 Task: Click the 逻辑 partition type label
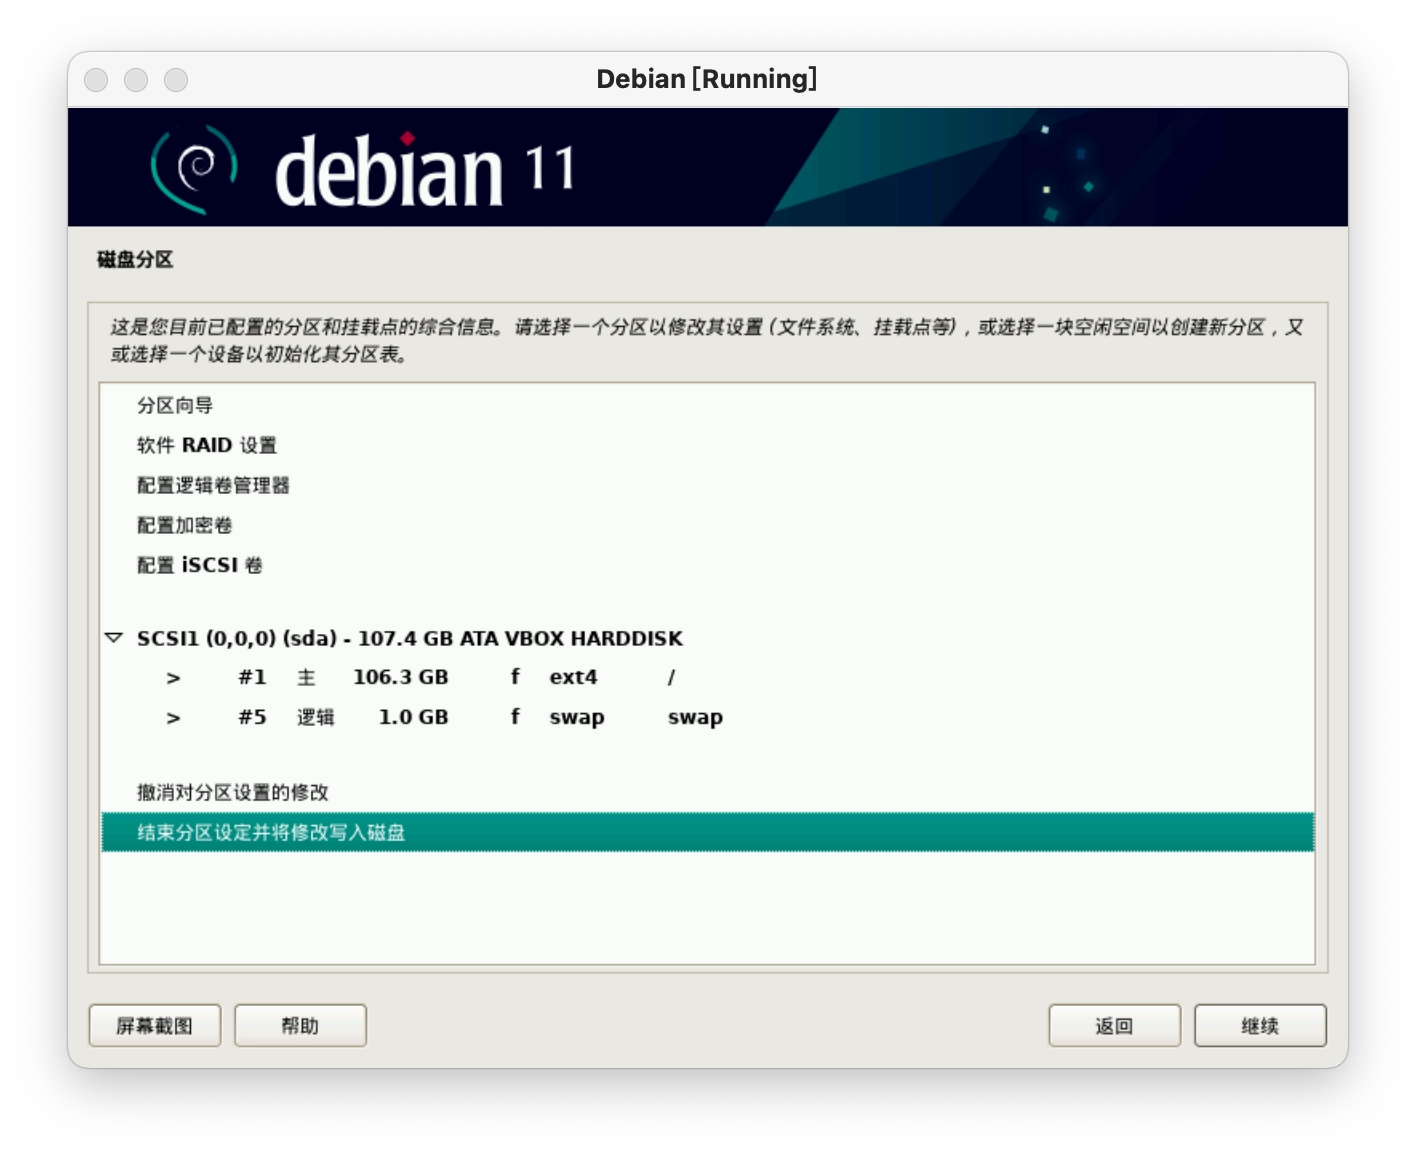[316, 717]
